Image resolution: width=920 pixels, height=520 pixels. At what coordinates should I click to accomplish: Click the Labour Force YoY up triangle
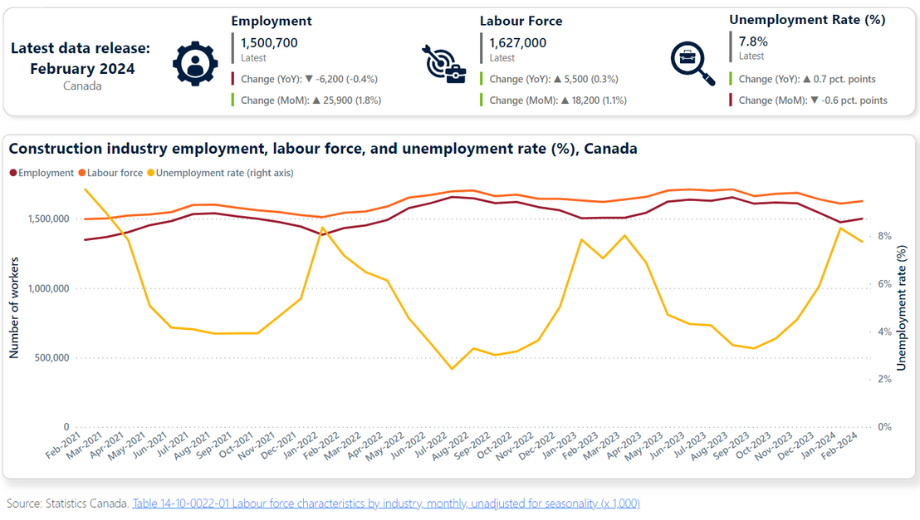tap(558, 79)
